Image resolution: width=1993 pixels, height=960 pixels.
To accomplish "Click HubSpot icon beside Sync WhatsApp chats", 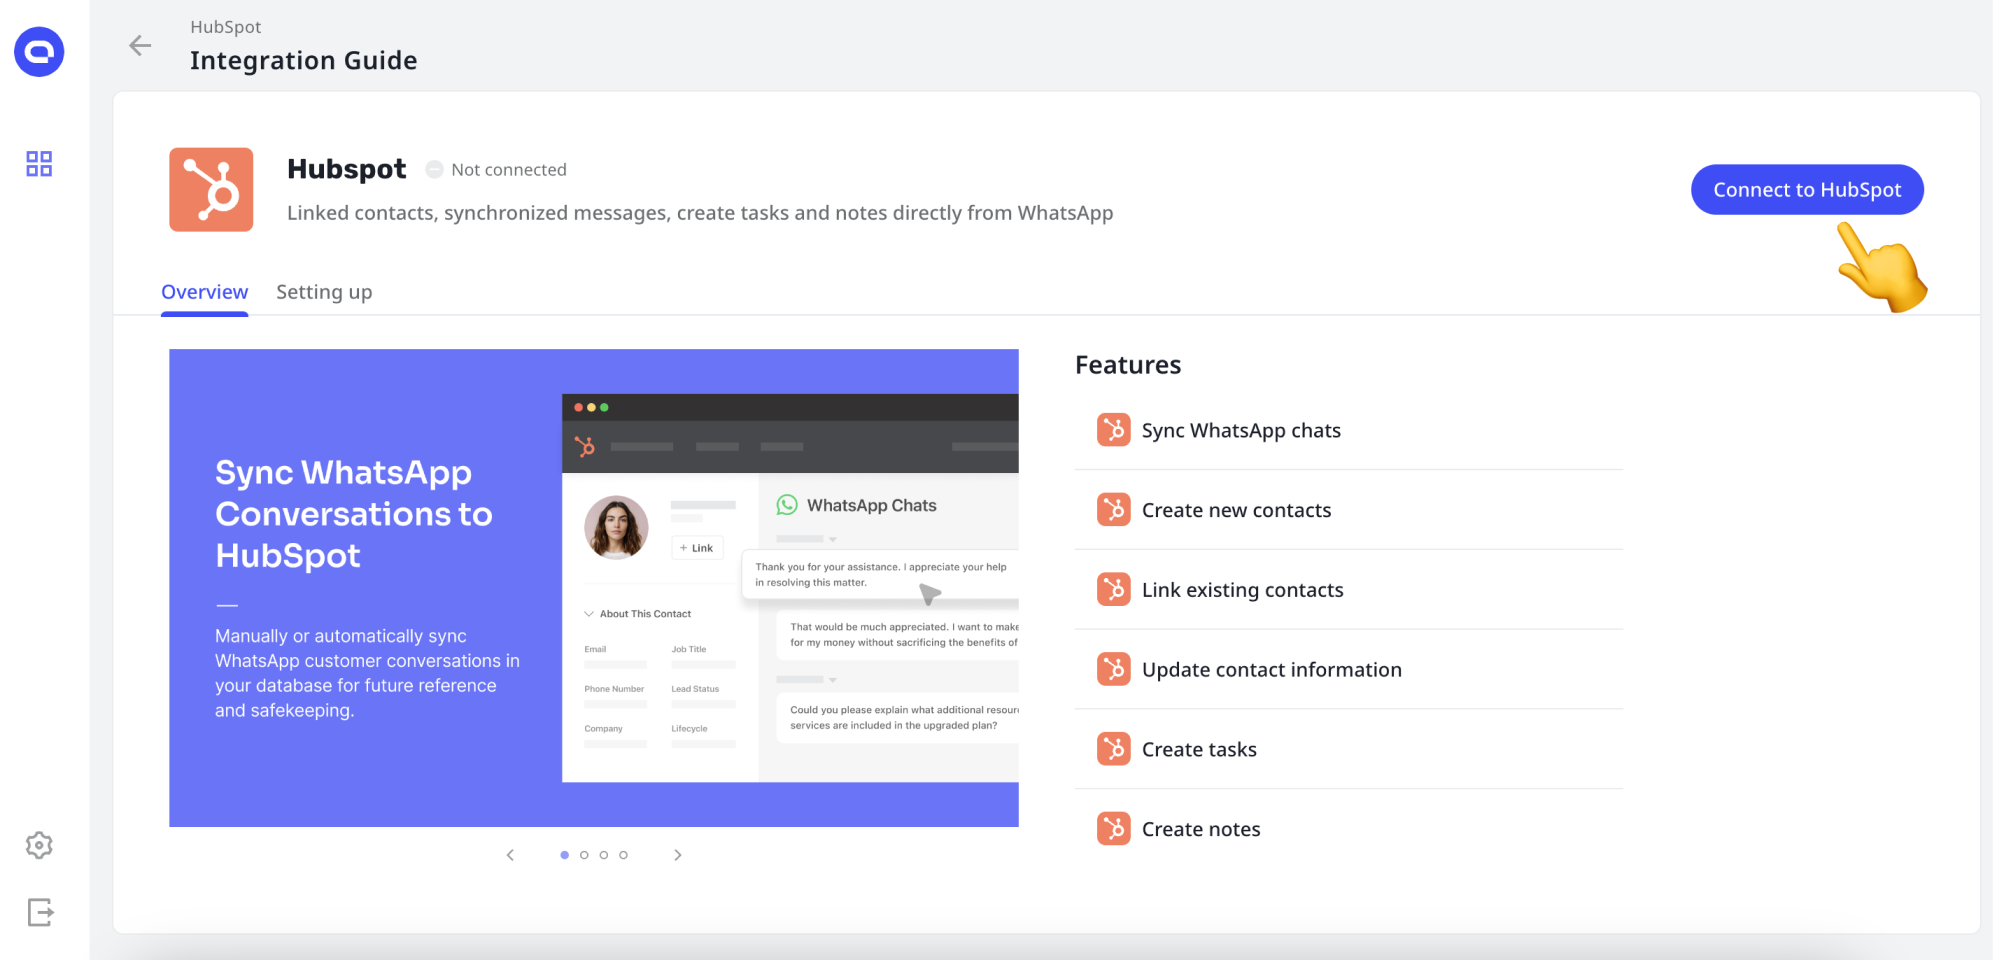I will 1113,430.
